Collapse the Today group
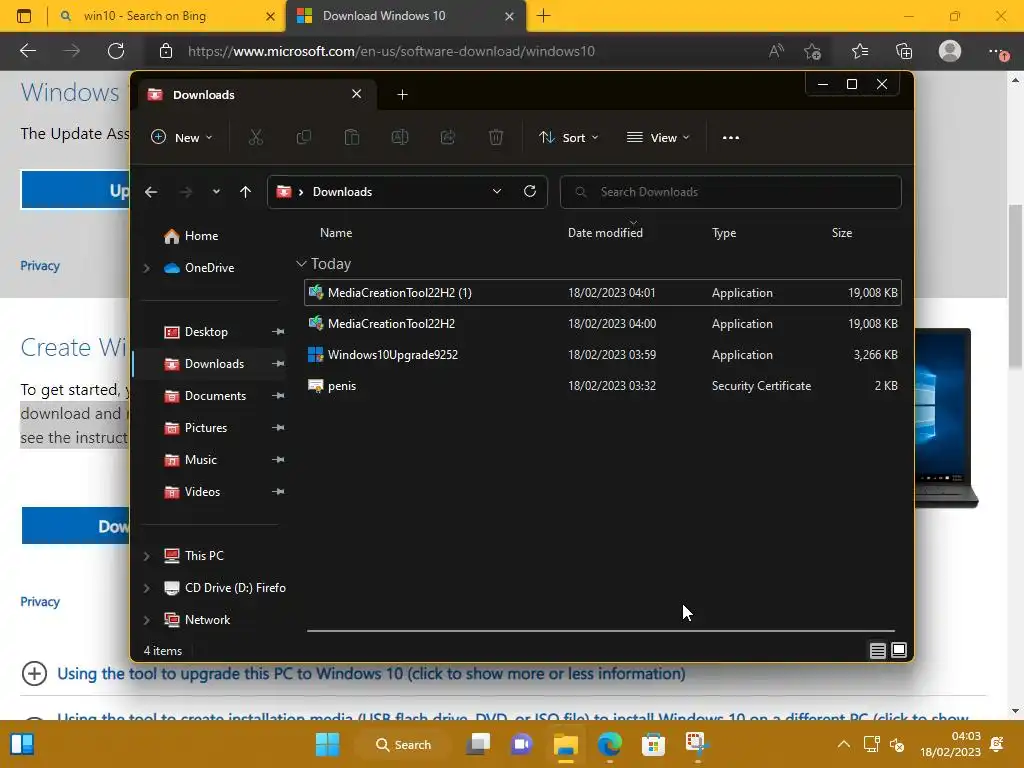Viewport: 1024px width, 768px height. 301,264
